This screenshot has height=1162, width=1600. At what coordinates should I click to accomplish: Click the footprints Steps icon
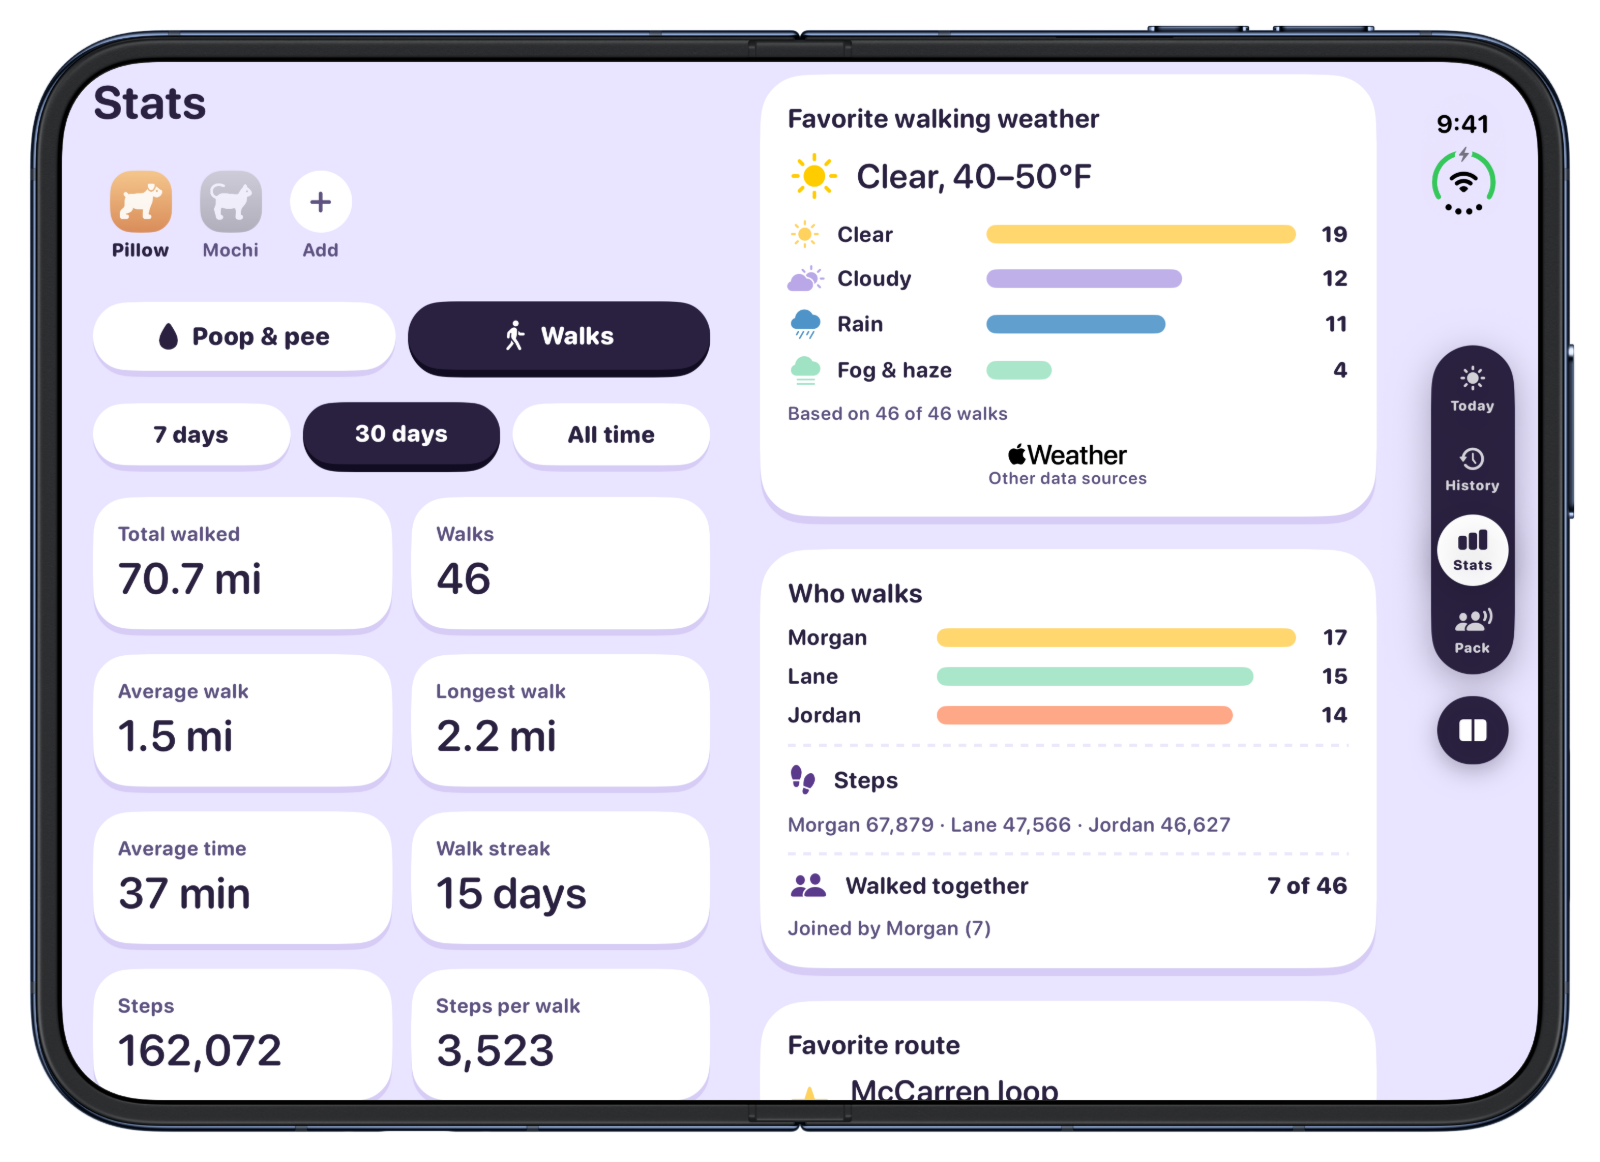pyautogui.click(x=802, y=780)
